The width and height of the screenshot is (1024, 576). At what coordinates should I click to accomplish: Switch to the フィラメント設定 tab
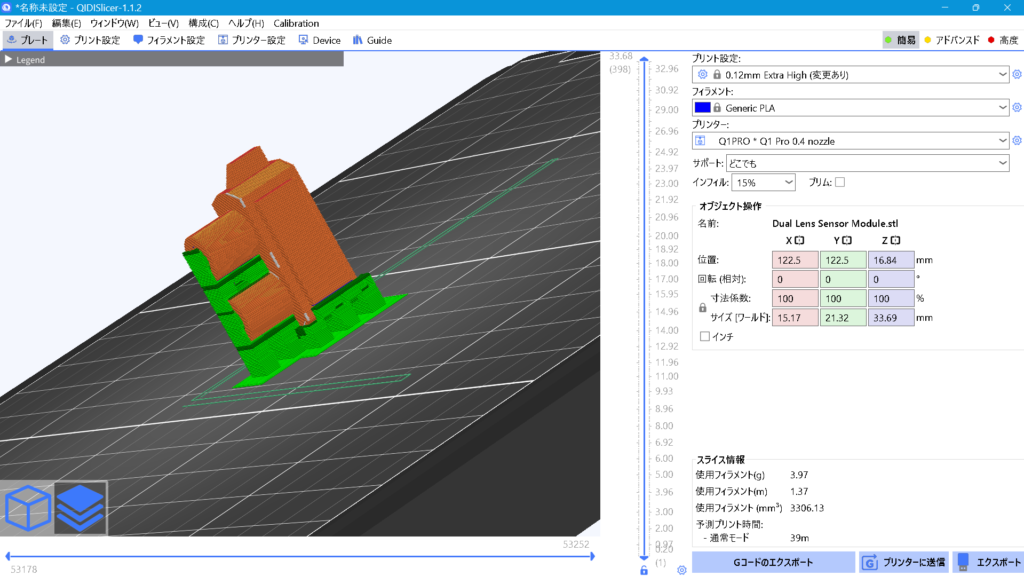tap(169, 40)
